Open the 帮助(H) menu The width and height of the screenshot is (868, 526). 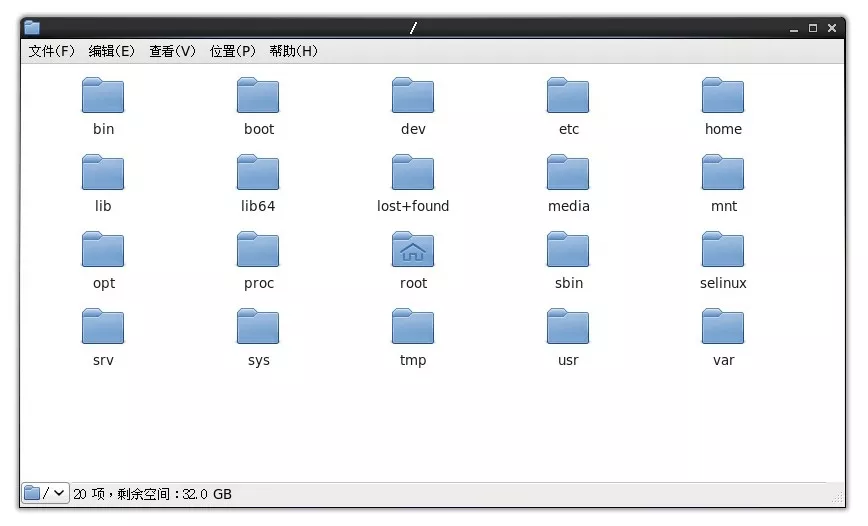click(294, 51)
